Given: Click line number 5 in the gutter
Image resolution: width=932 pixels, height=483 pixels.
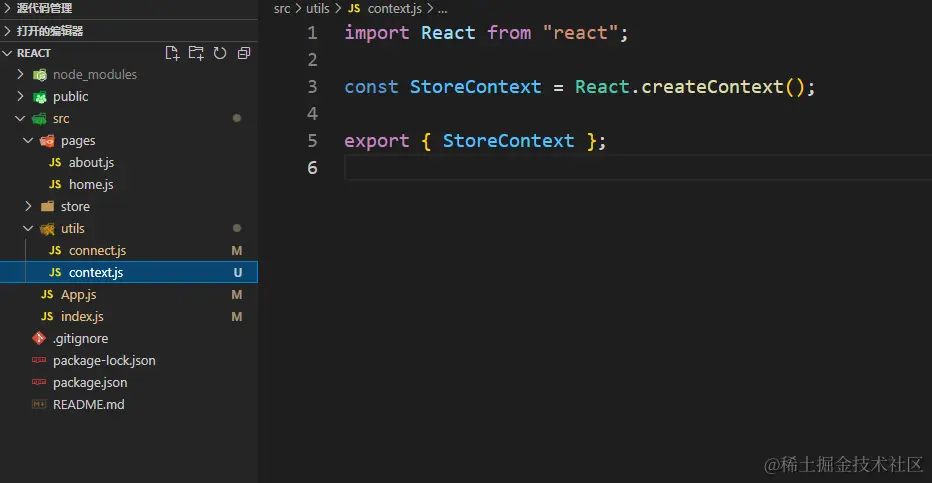Looking at the screenshot, I should click(312, 141).
